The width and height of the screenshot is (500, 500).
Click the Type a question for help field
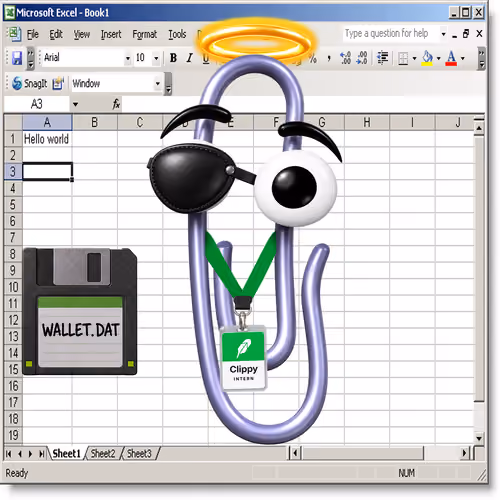click(391, 33)
